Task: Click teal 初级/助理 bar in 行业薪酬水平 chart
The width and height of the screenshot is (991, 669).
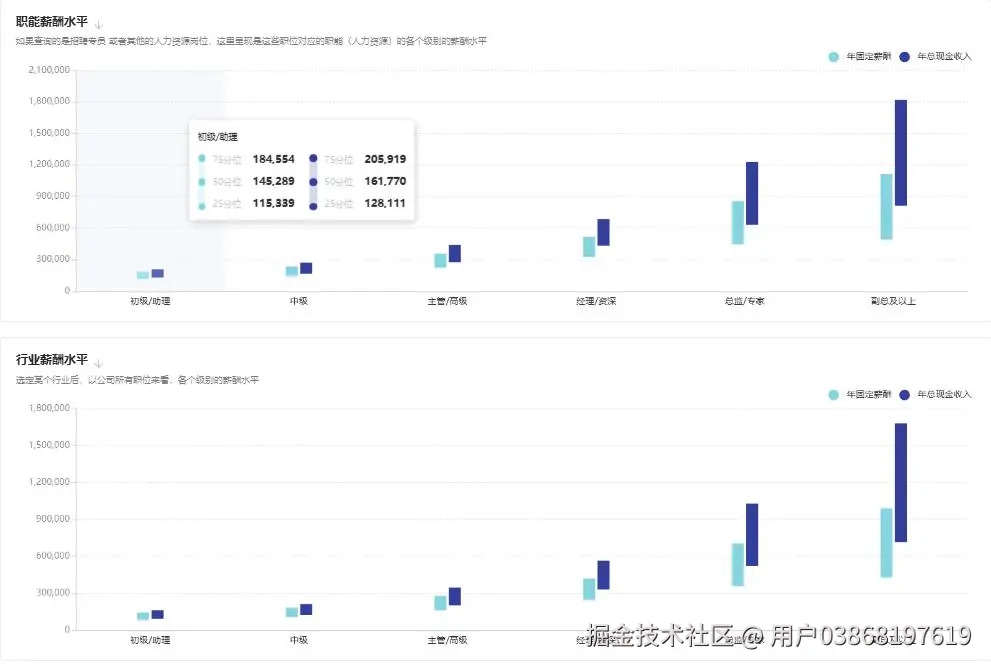Action: 143,616
